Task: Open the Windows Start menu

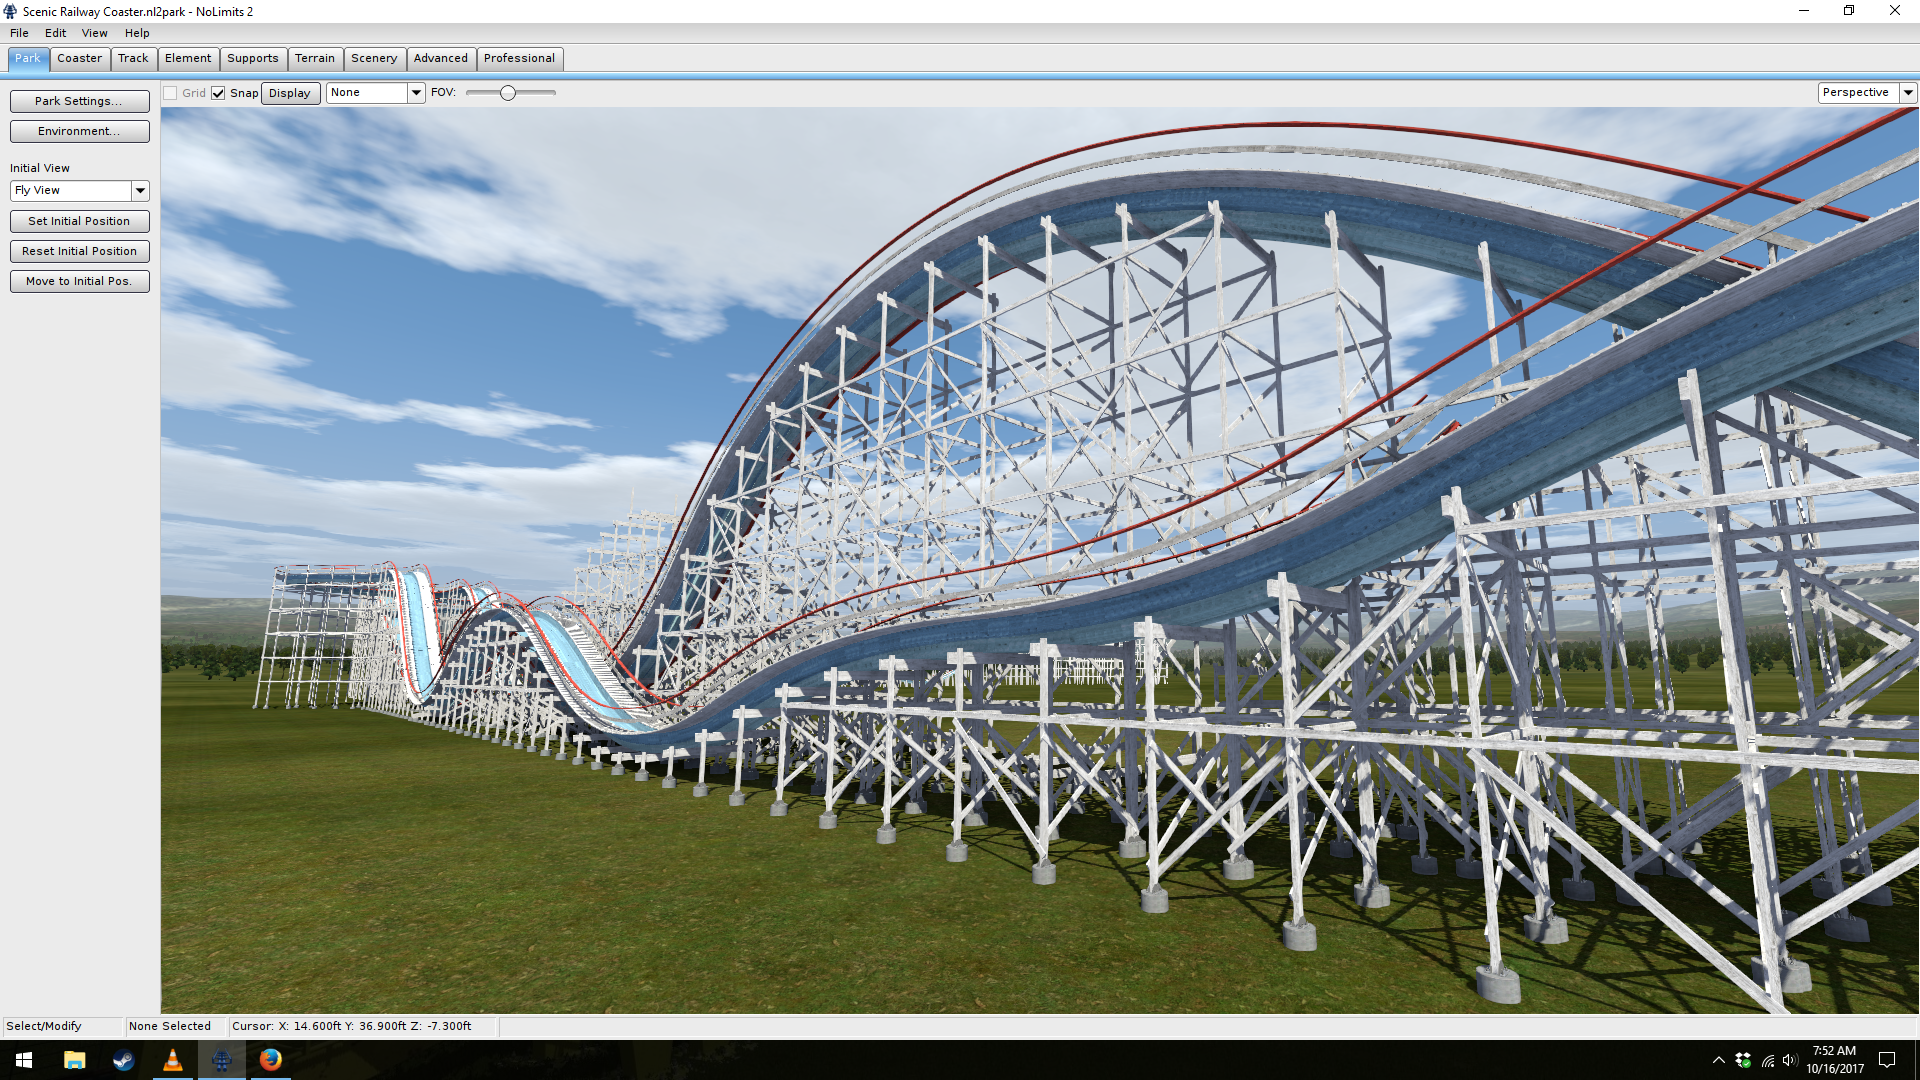Action: coord(24,1060)
